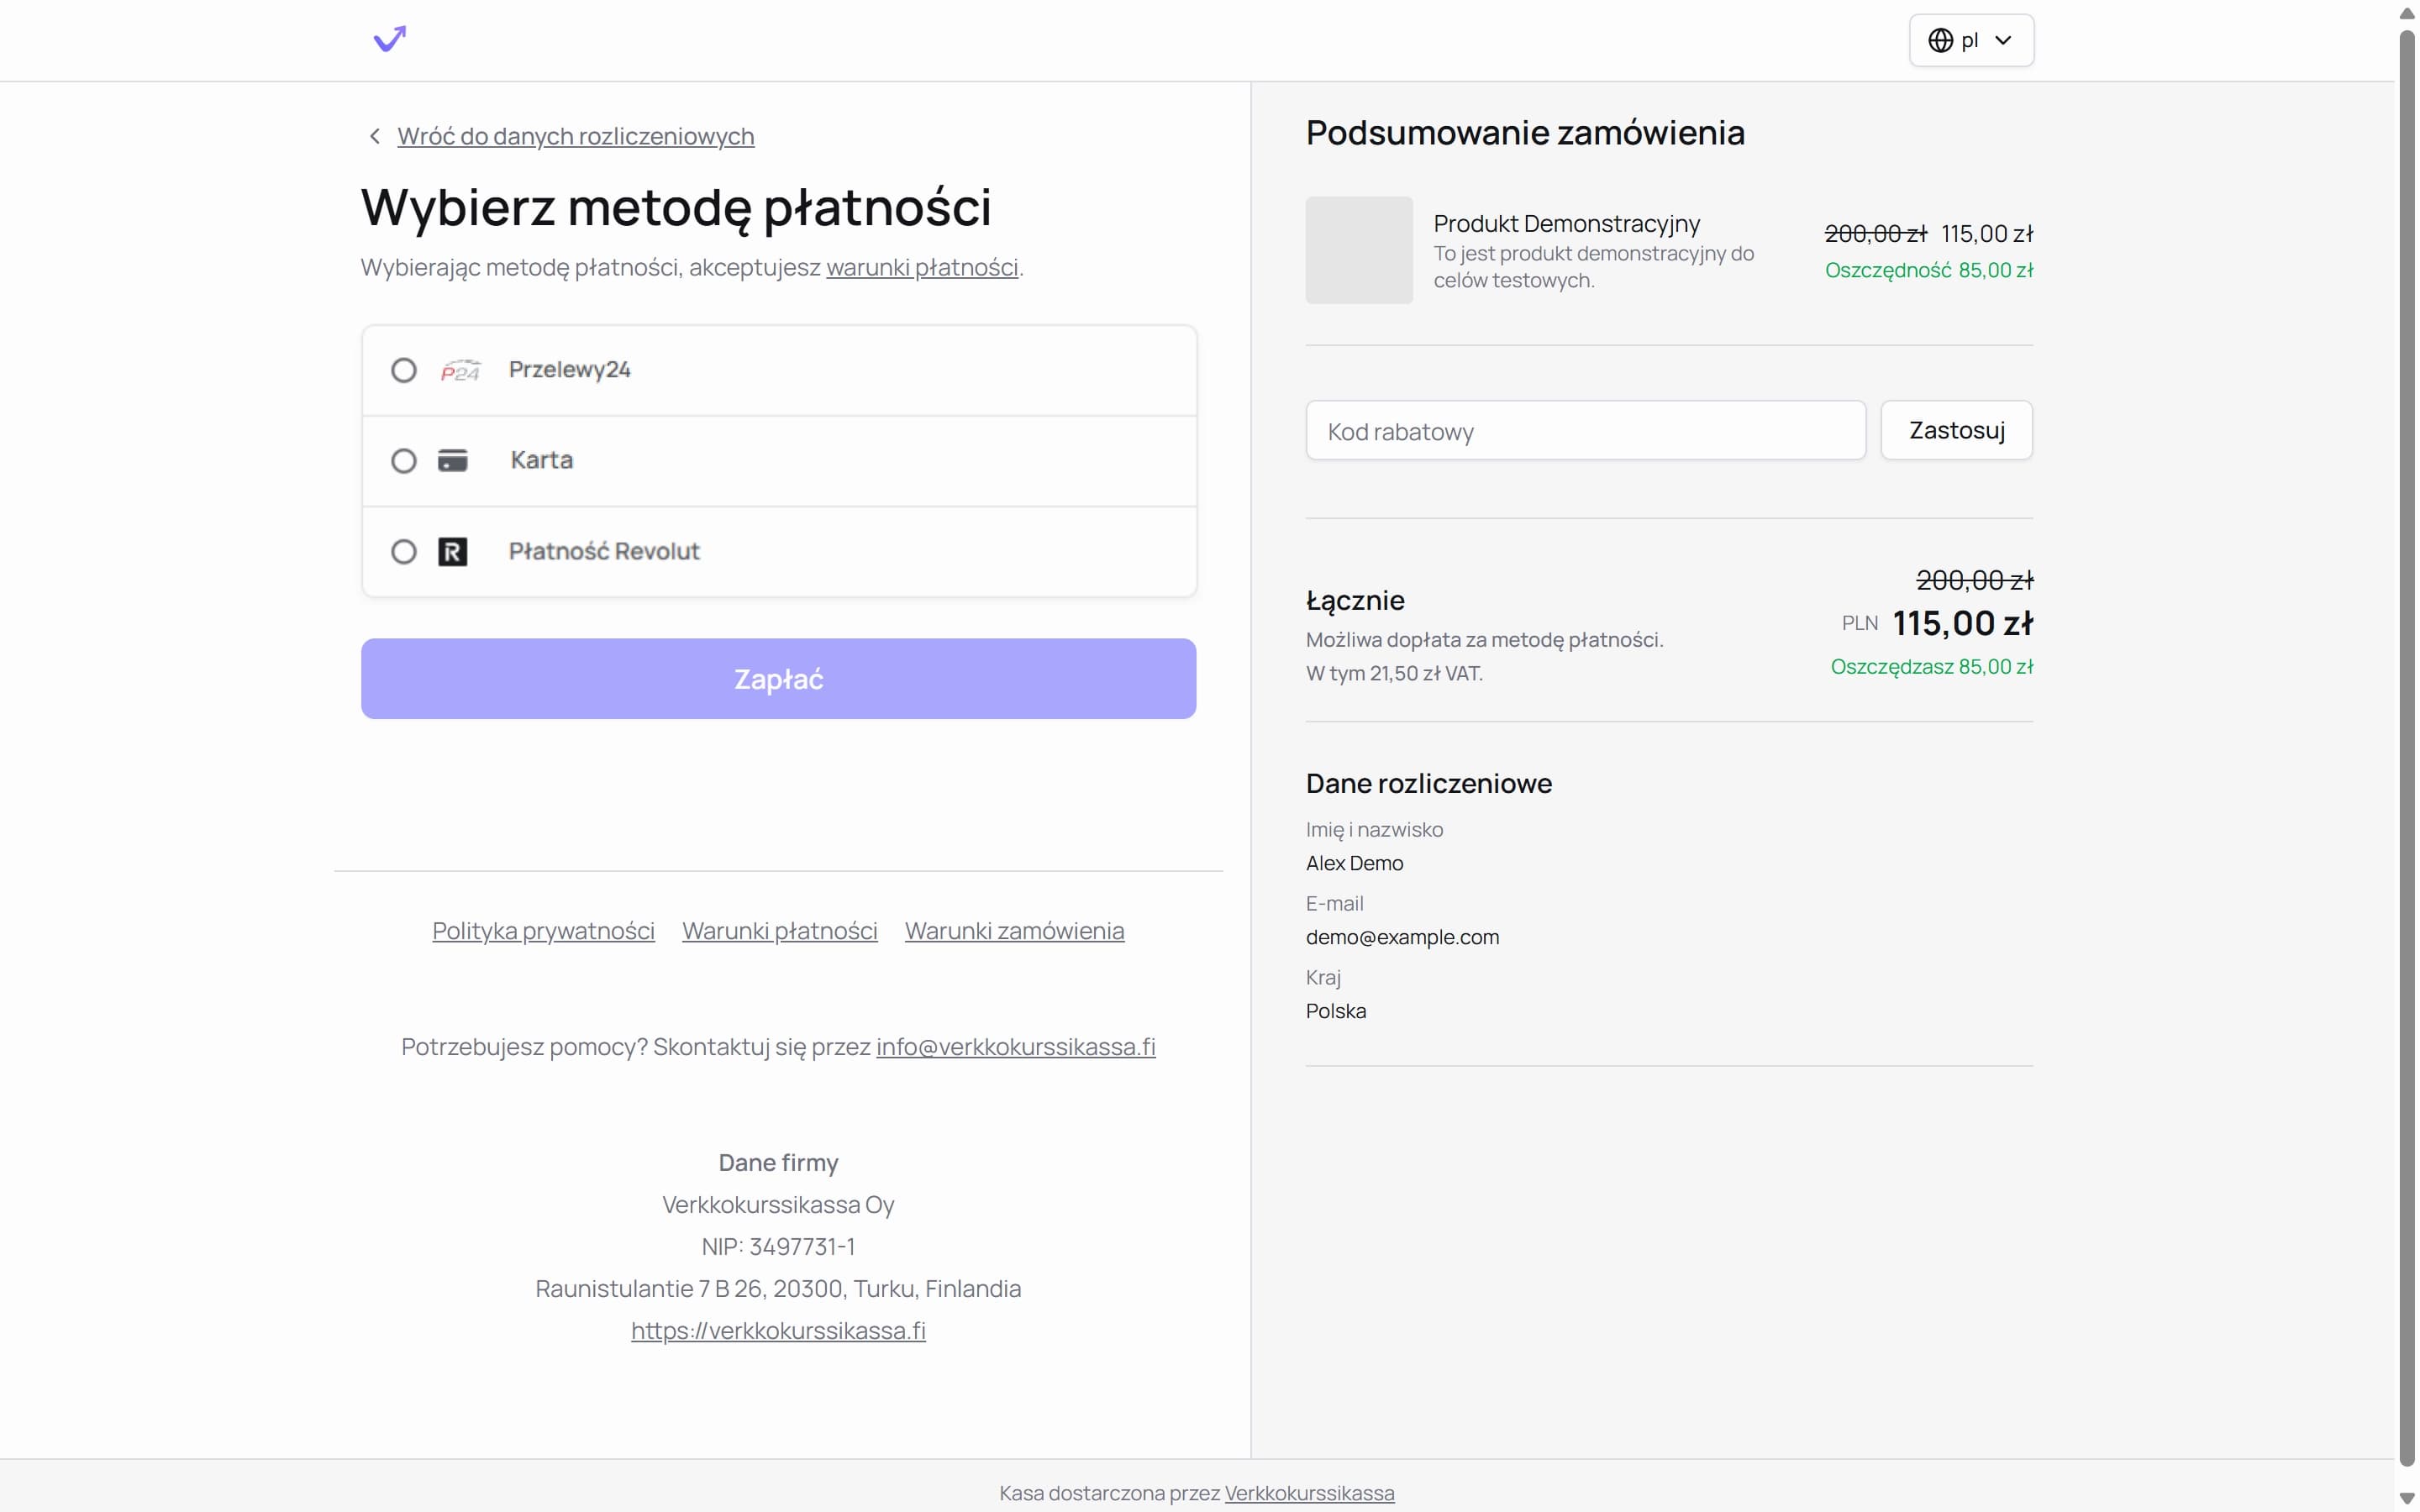
Task: Click the back arrow chevron icon
Action: click(375, 136)
